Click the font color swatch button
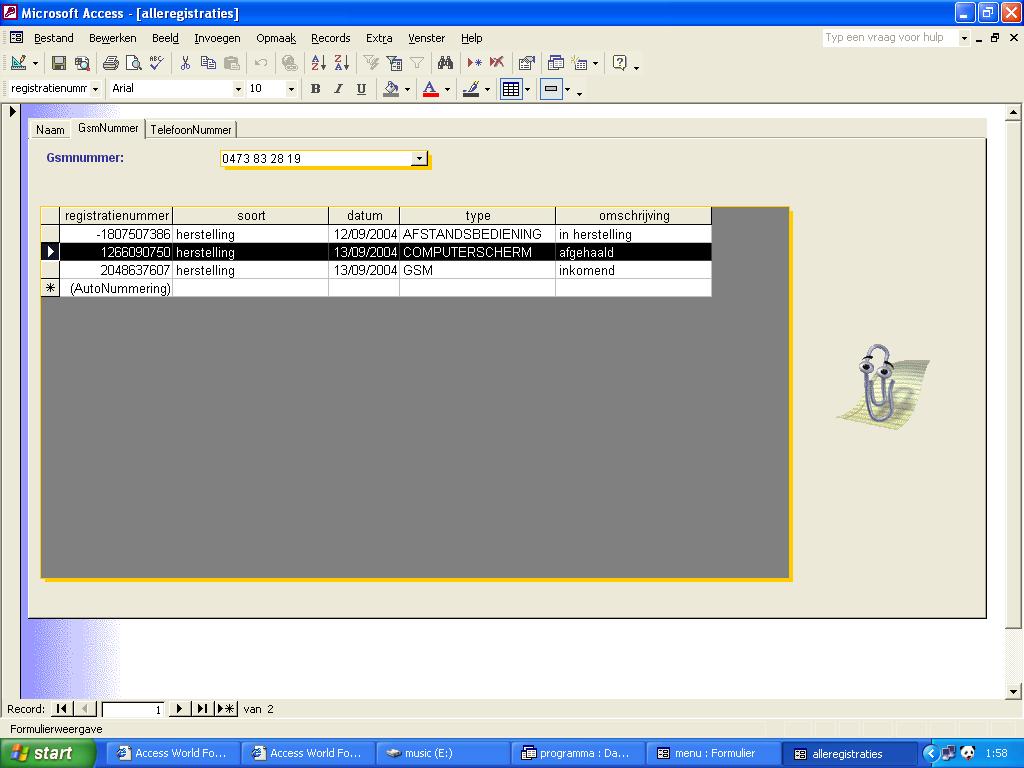1024x768 pixels. pyautogui.click(x=430, y=89)
